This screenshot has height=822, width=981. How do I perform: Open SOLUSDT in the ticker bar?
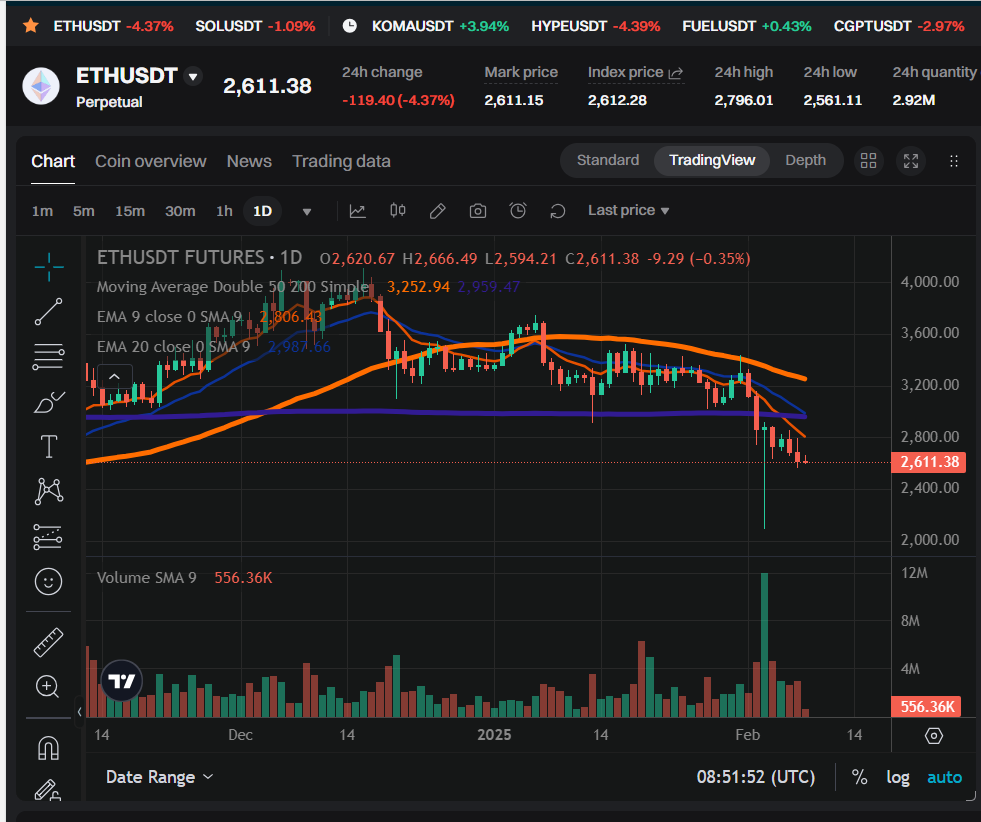coord(255,26)
